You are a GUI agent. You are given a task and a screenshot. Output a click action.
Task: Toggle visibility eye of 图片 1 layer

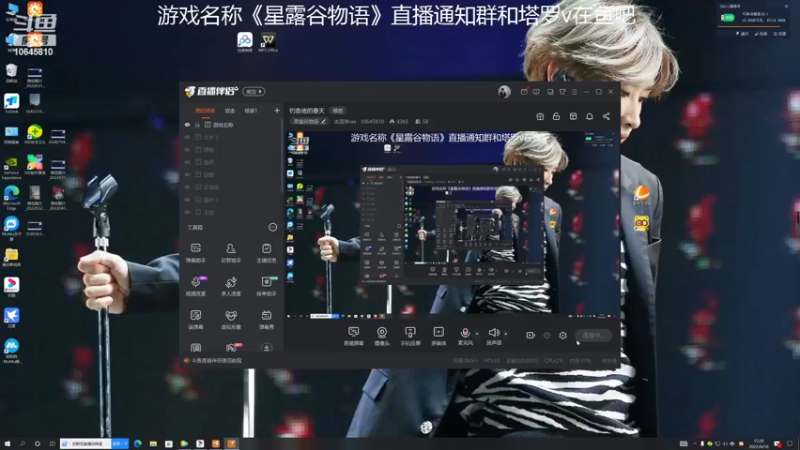click(187, 199)
